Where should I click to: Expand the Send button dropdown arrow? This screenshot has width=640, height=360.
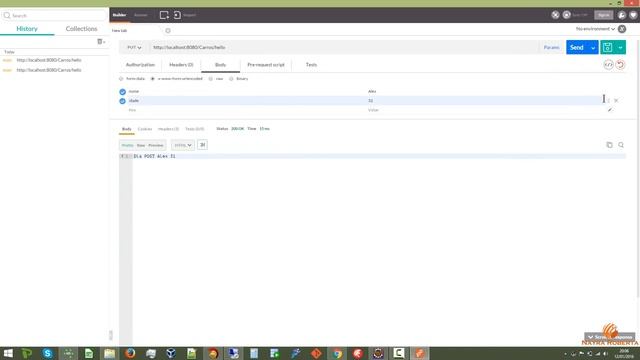[x=593, y=47]
